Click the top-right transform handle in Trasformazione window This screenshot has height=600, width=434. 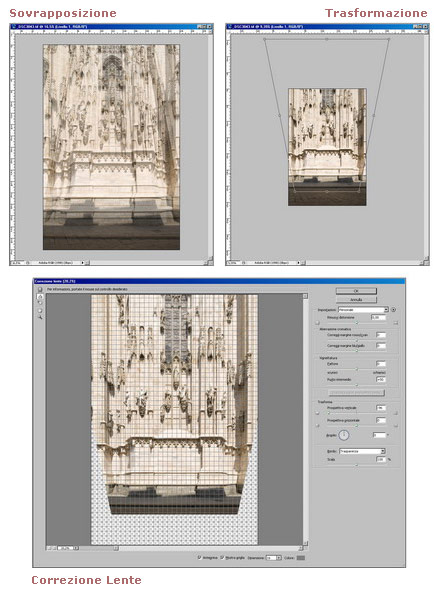pyautogui.click(x=389, y=39)
